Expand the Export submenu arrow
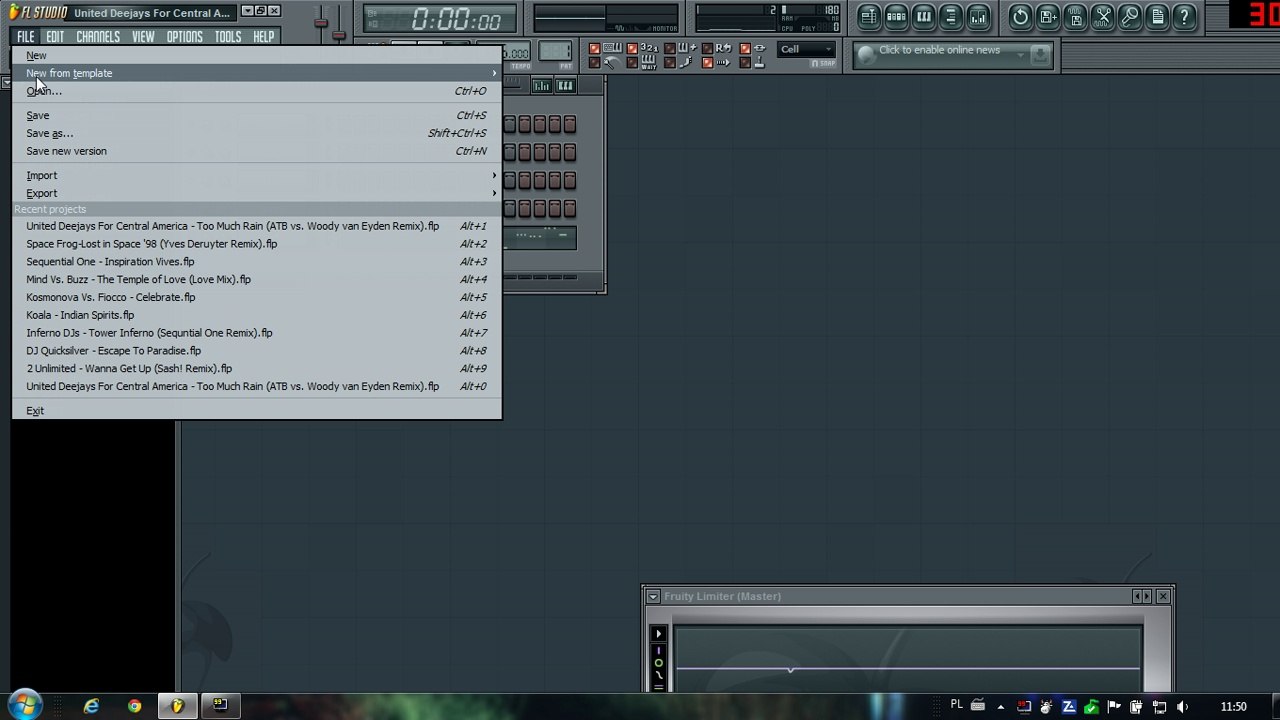The height and width of the screenshot is (720, 1280). coord(494,193)
